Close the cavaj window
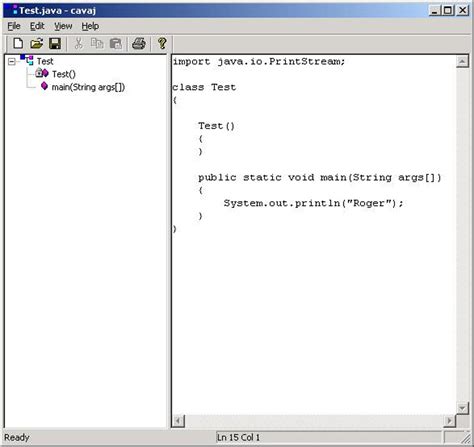 click(463, 10)
